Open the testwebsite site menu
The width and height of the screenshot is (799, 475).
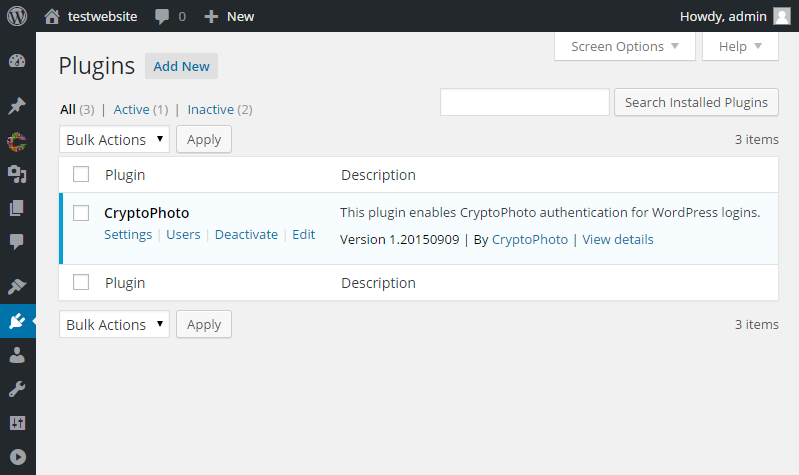coord(102,16)
